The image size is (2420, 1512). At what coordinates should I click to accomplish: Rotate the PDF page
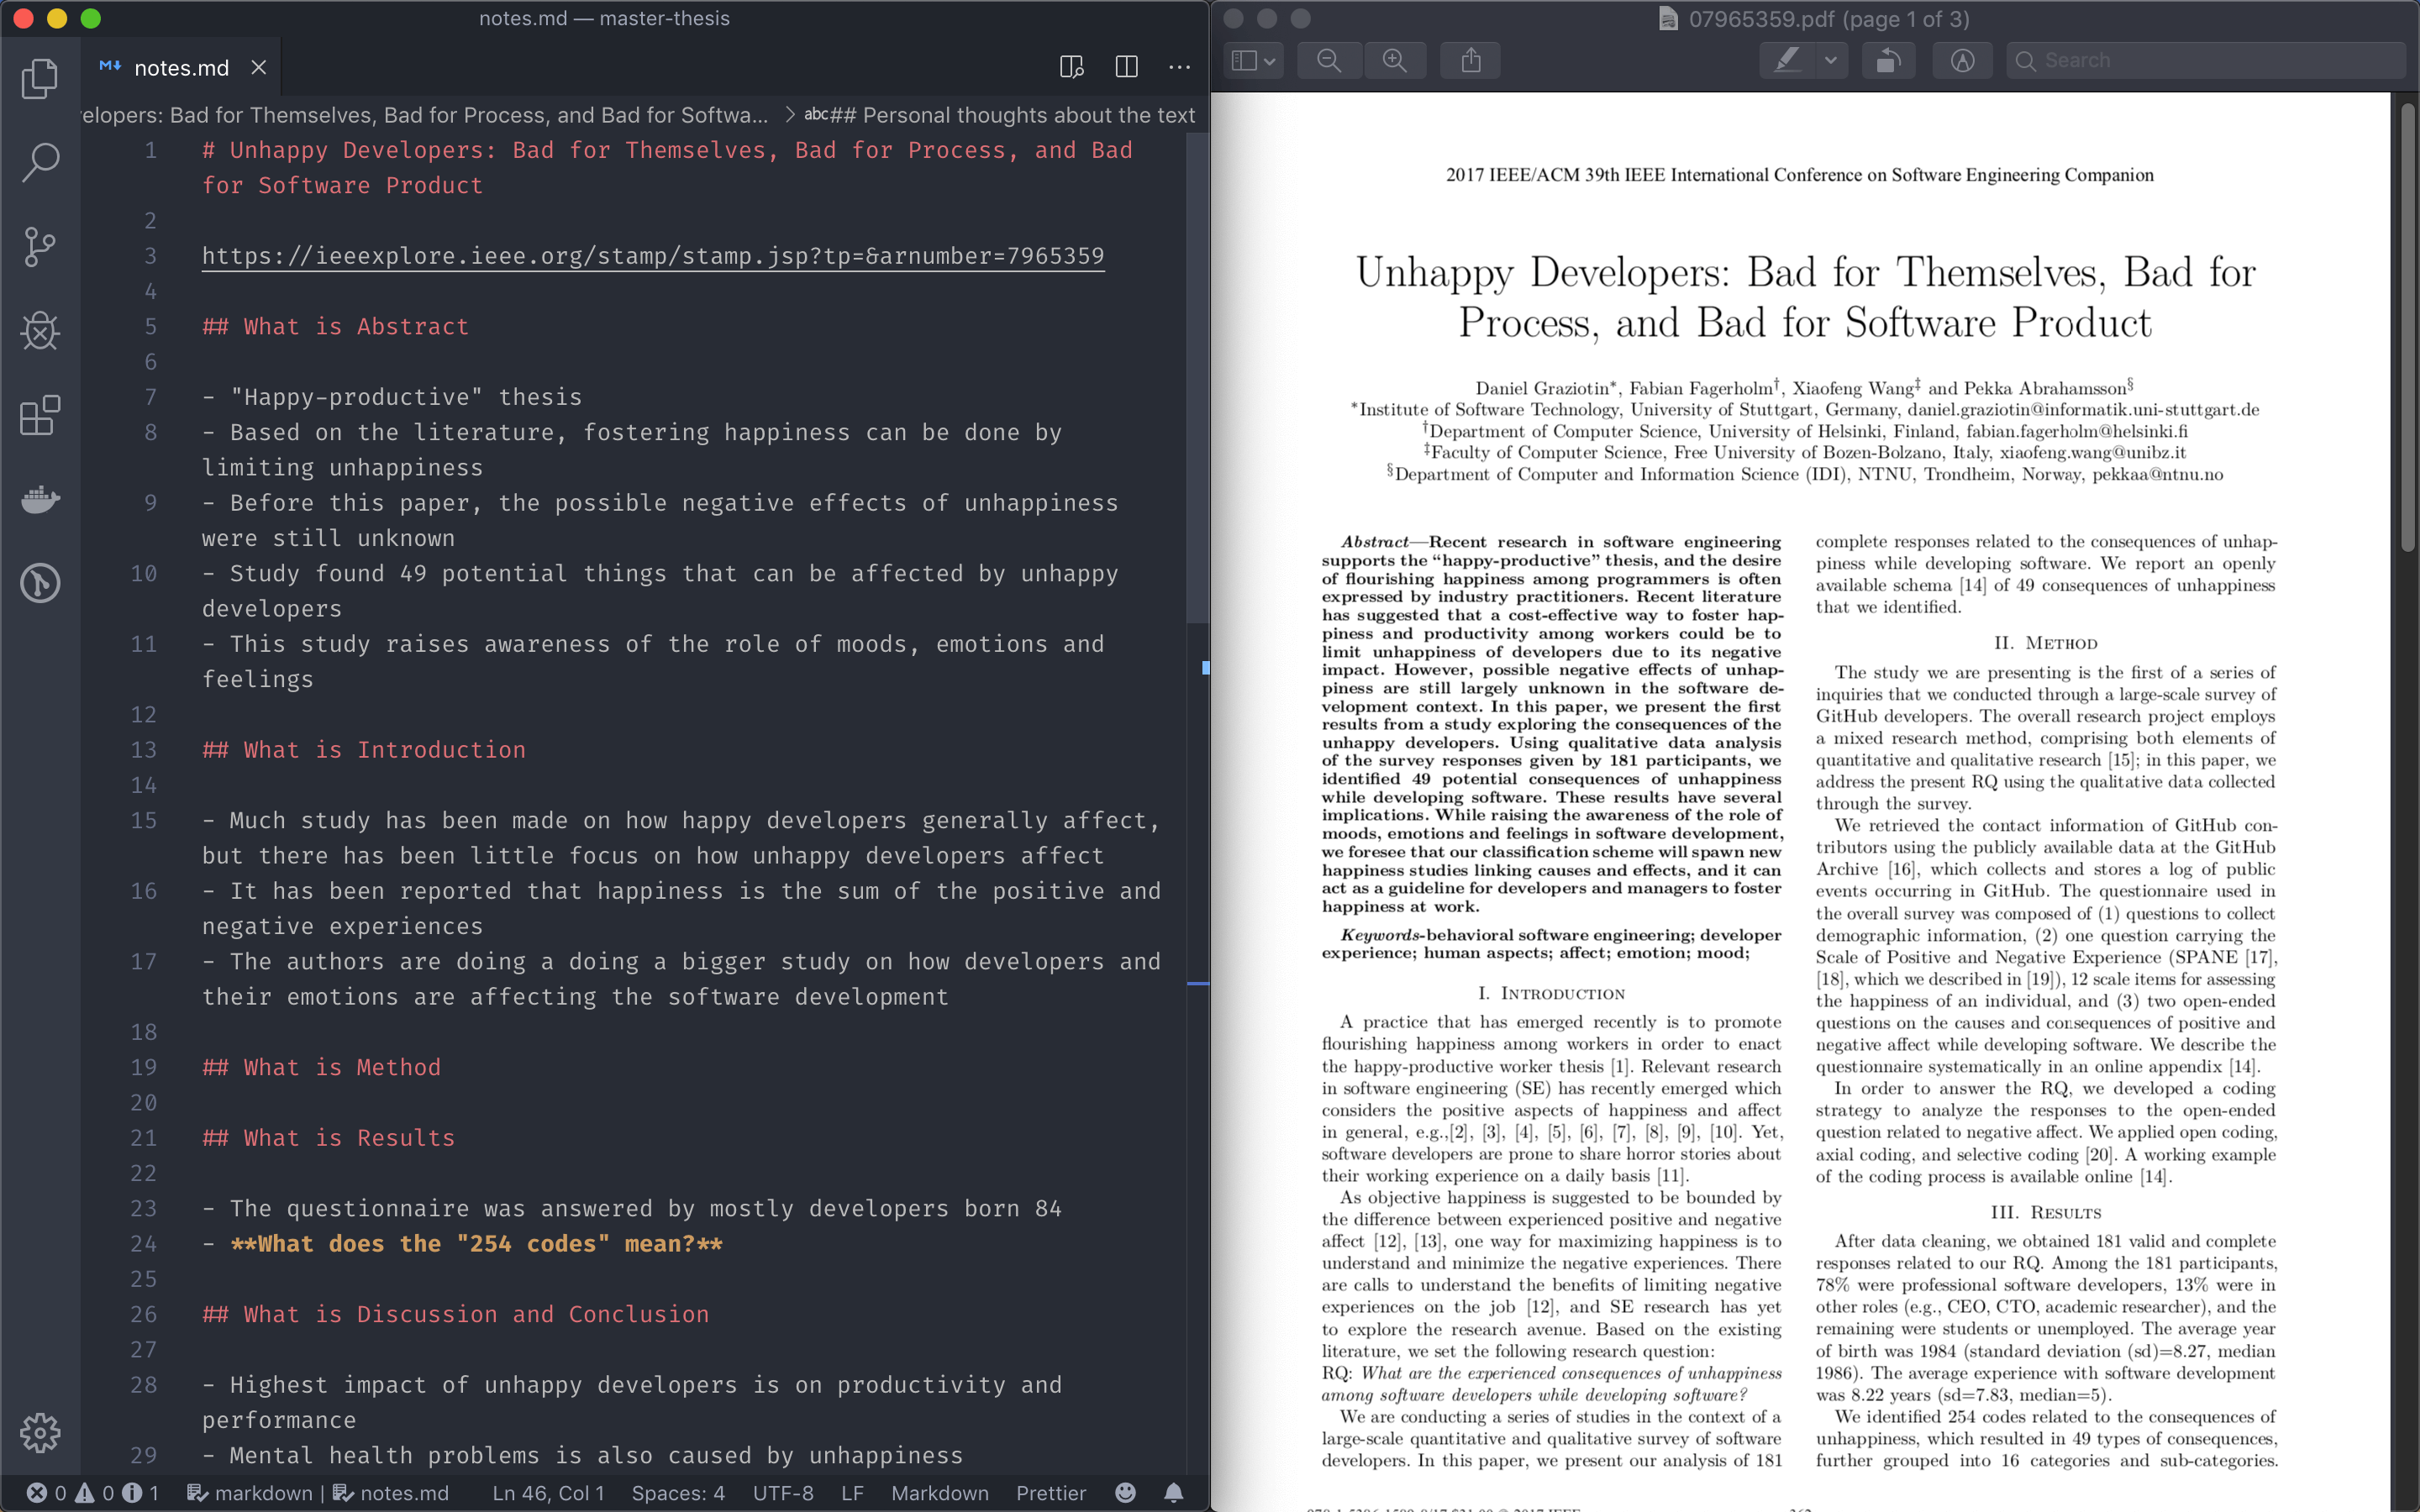tap(1887, 60)
